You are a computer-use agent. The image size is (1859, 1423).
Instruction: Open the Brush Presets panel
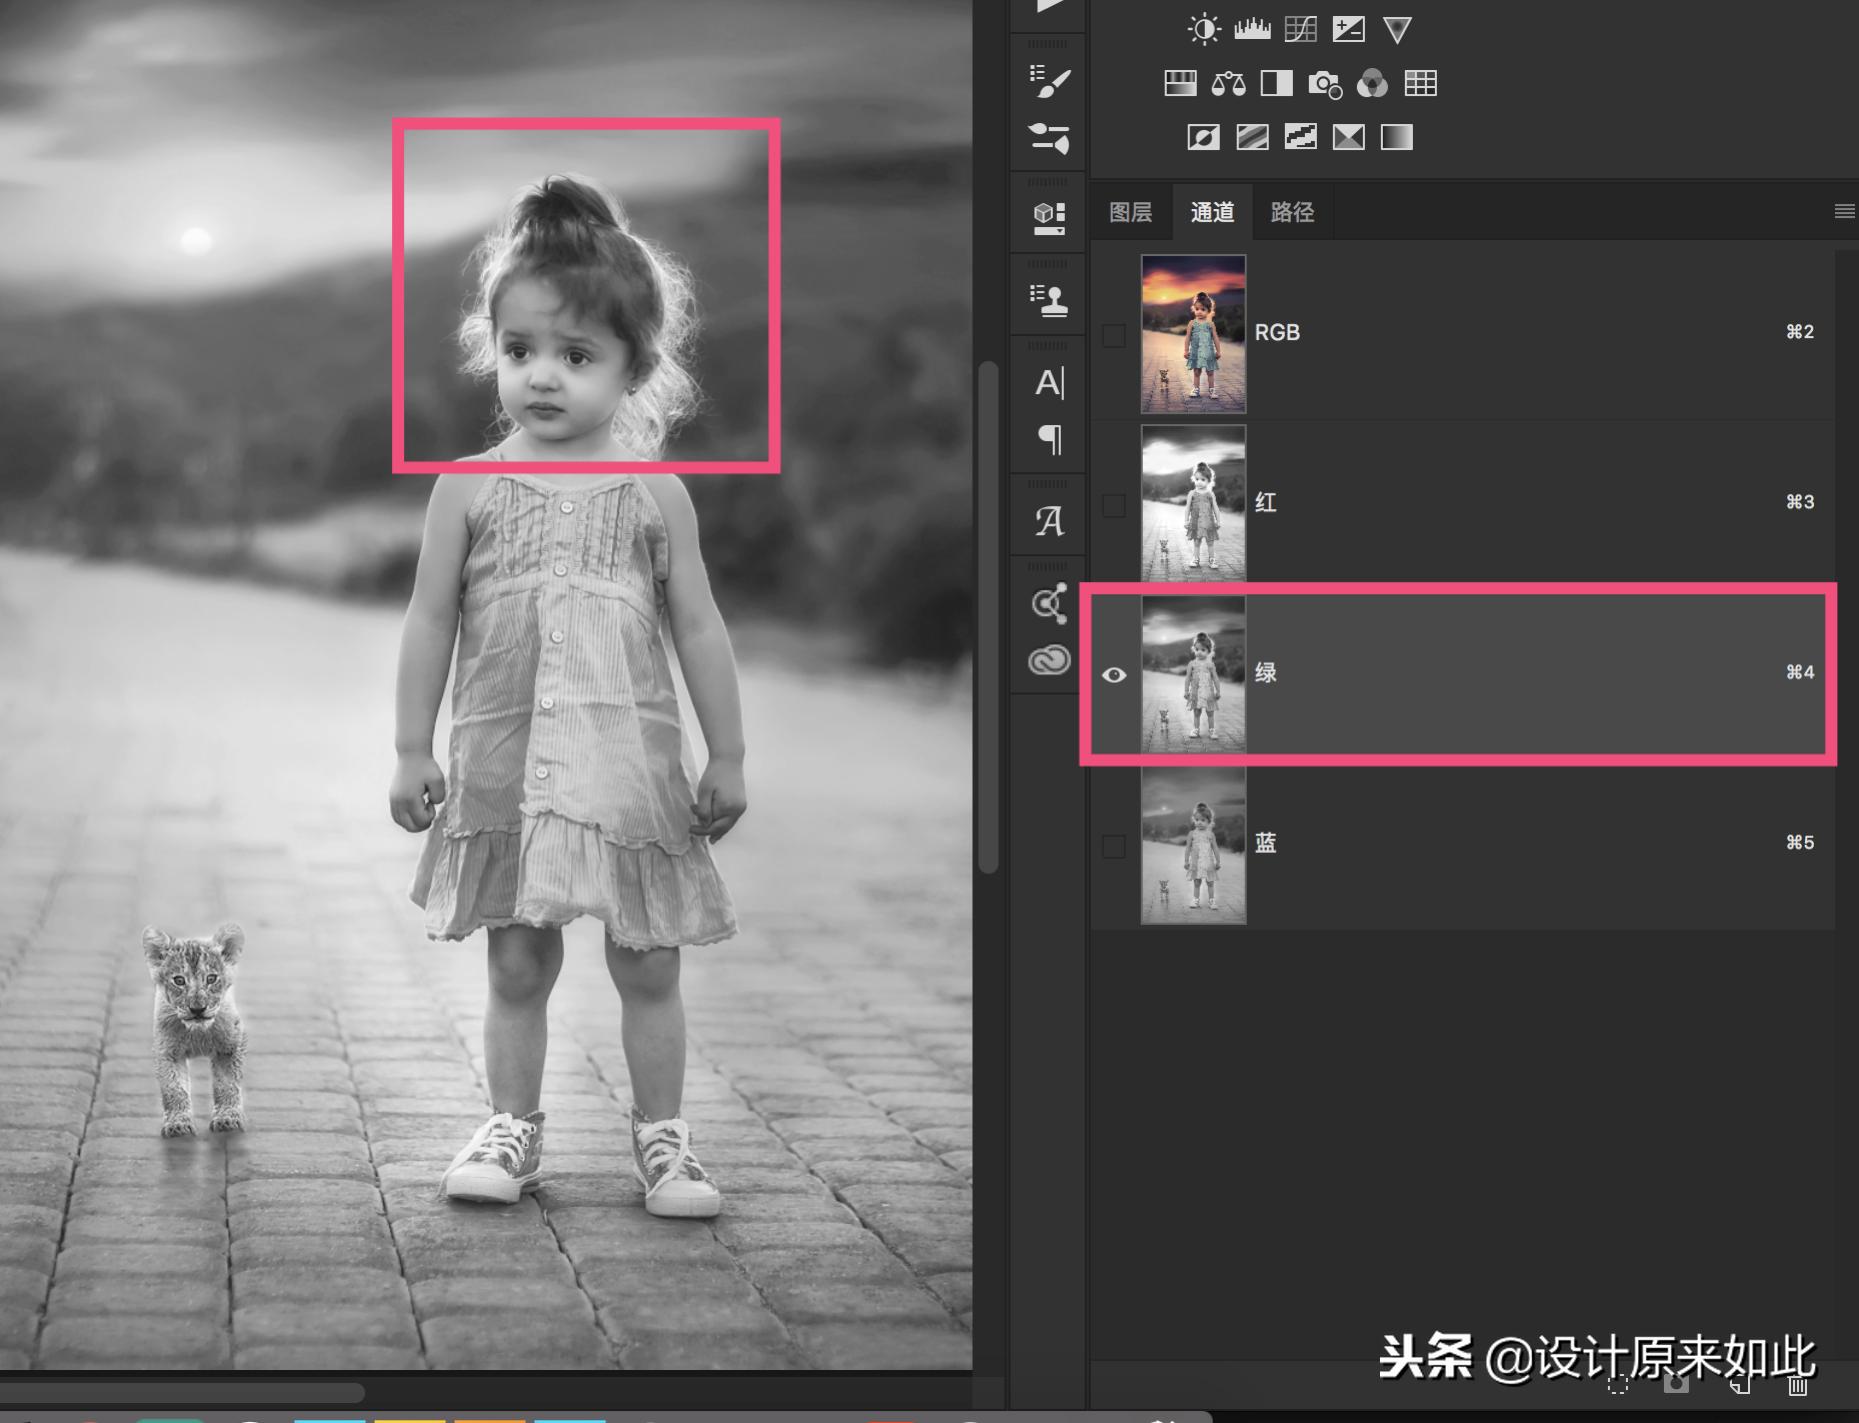[x=1049, y=81]
